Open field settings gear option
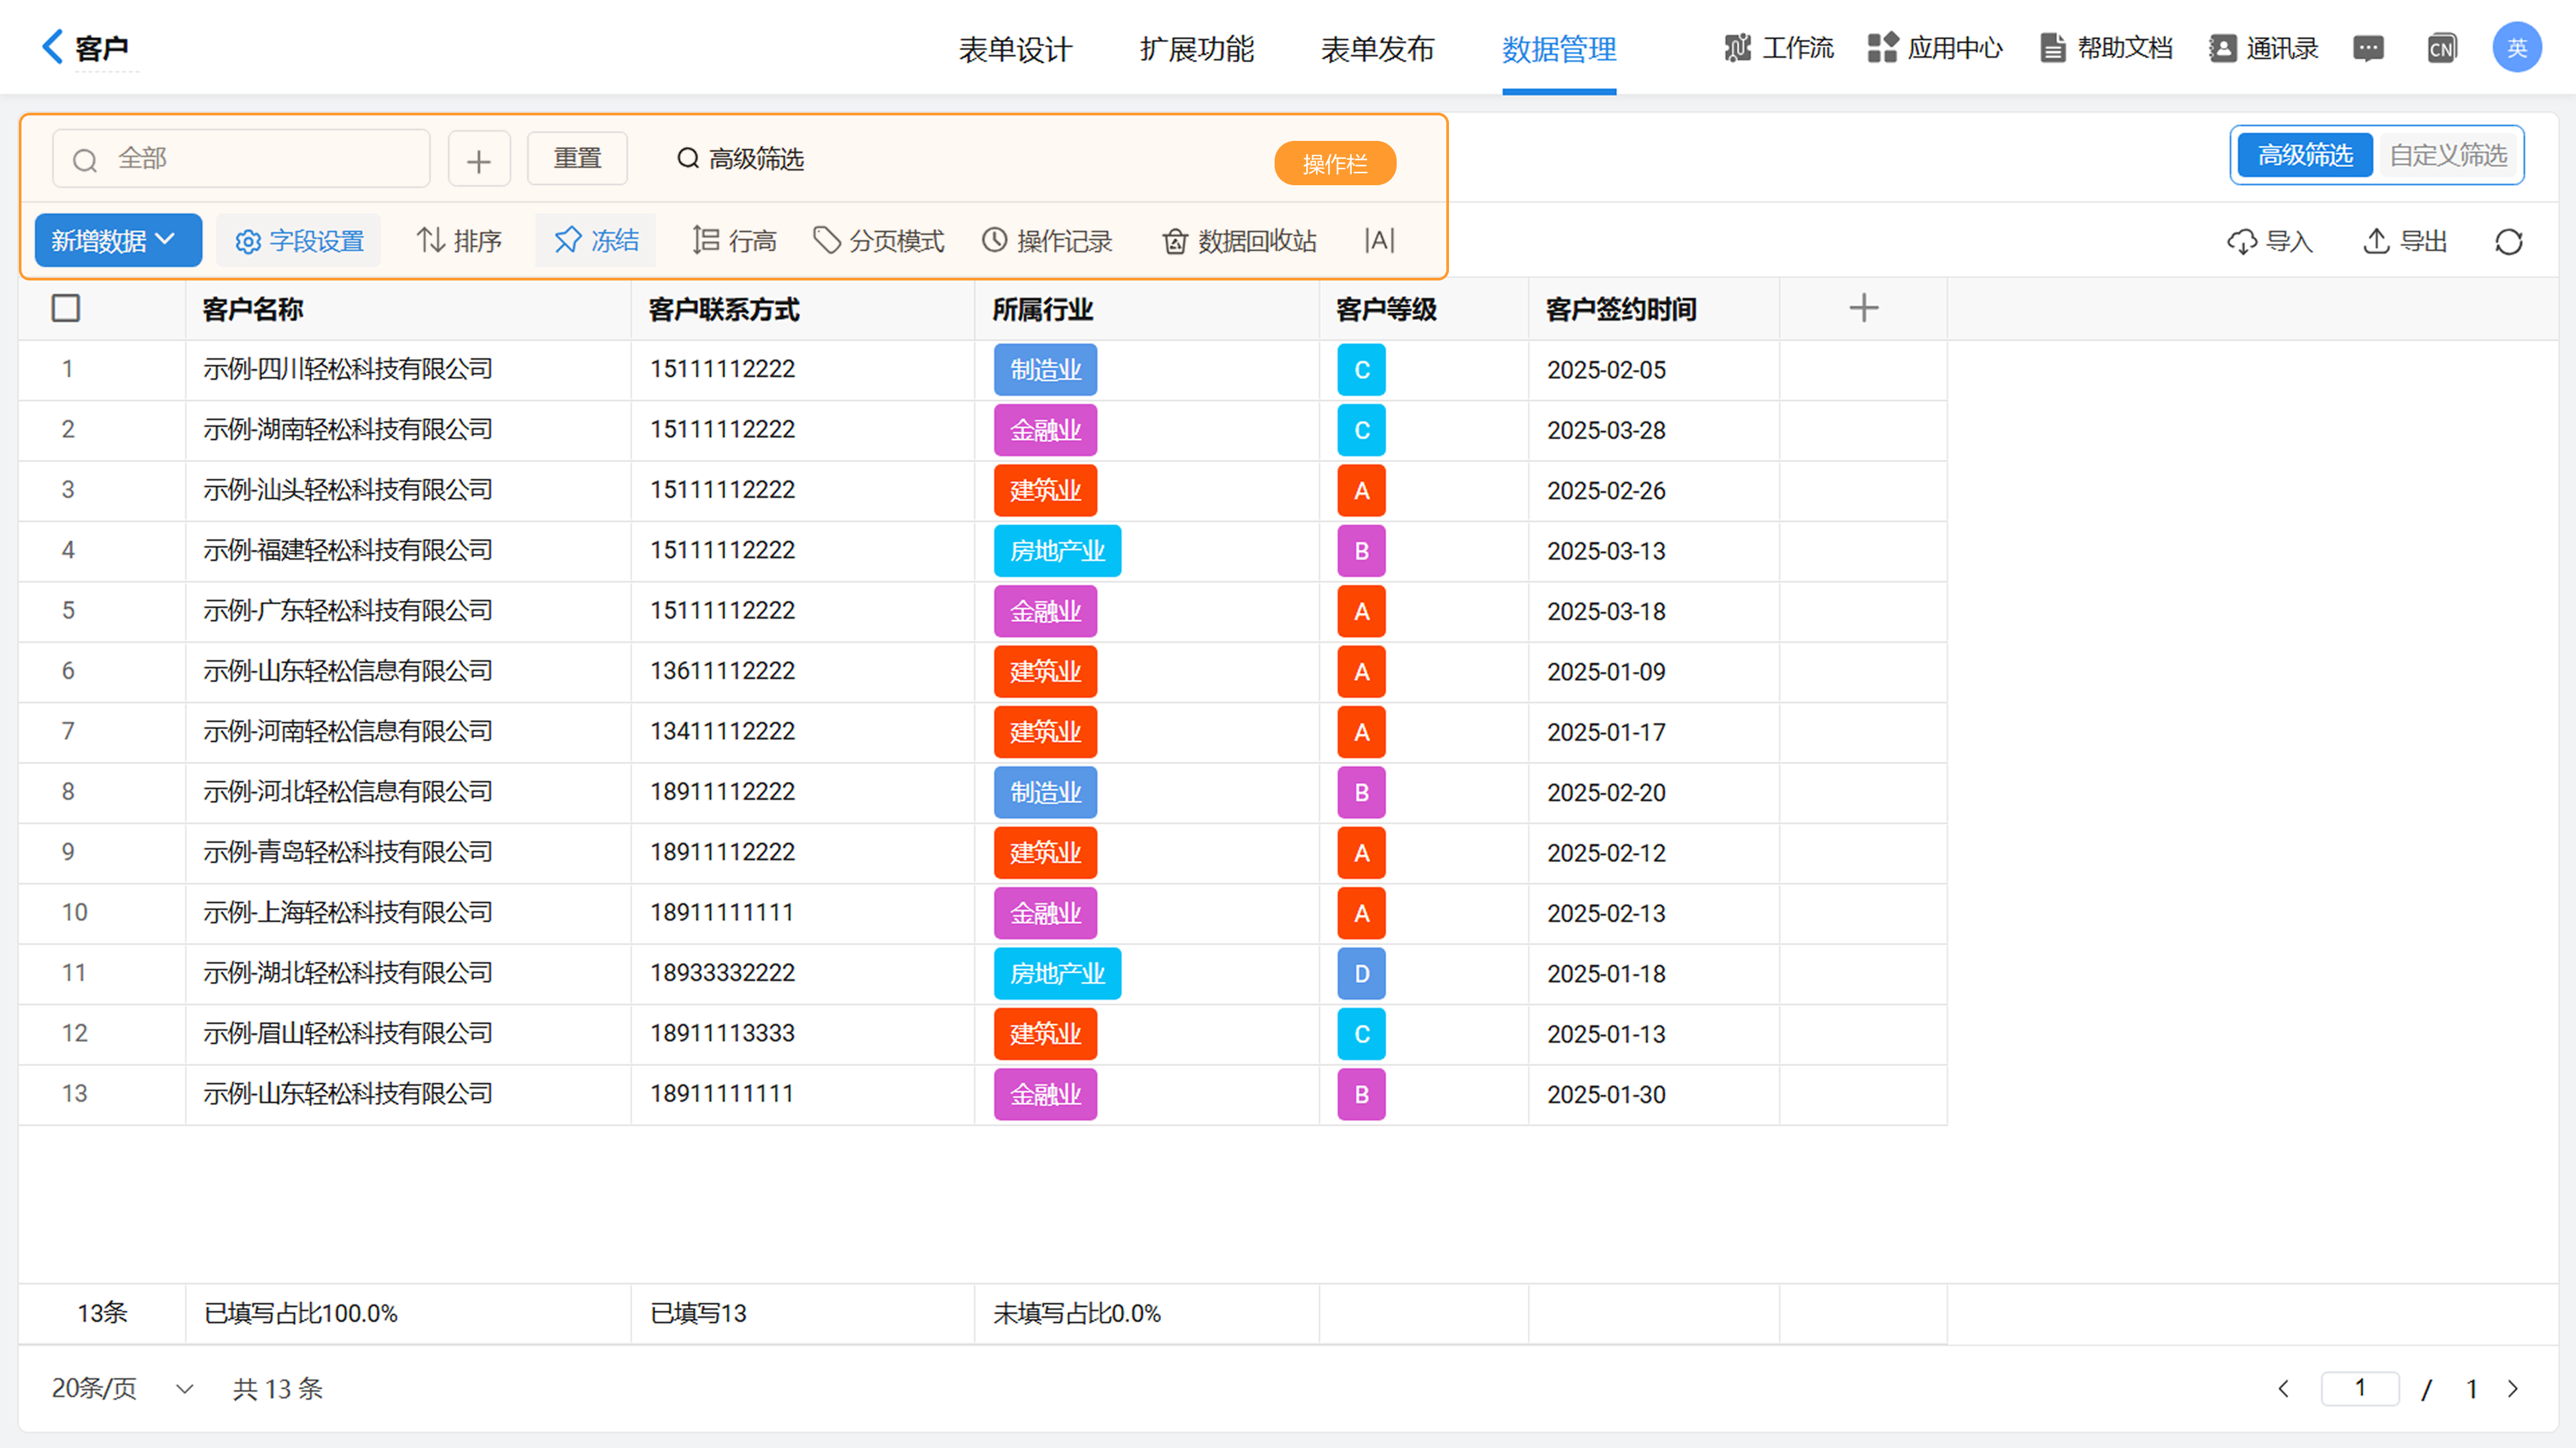This screenshot has width=2576, height=1448. pyautogui.click(x=299, y=241)
